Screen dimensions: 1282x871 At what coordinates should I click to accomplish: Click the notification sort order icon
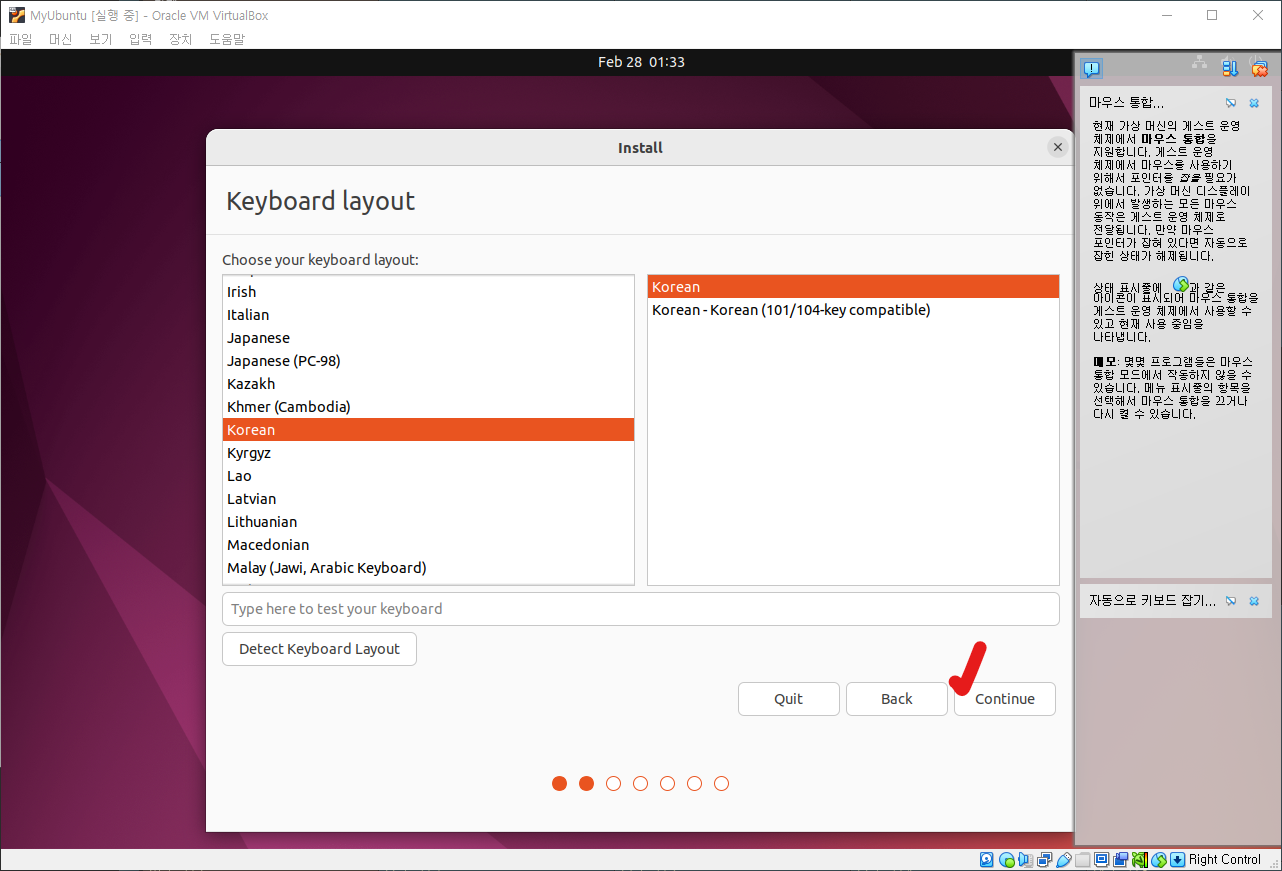(x=1230, y=69)
